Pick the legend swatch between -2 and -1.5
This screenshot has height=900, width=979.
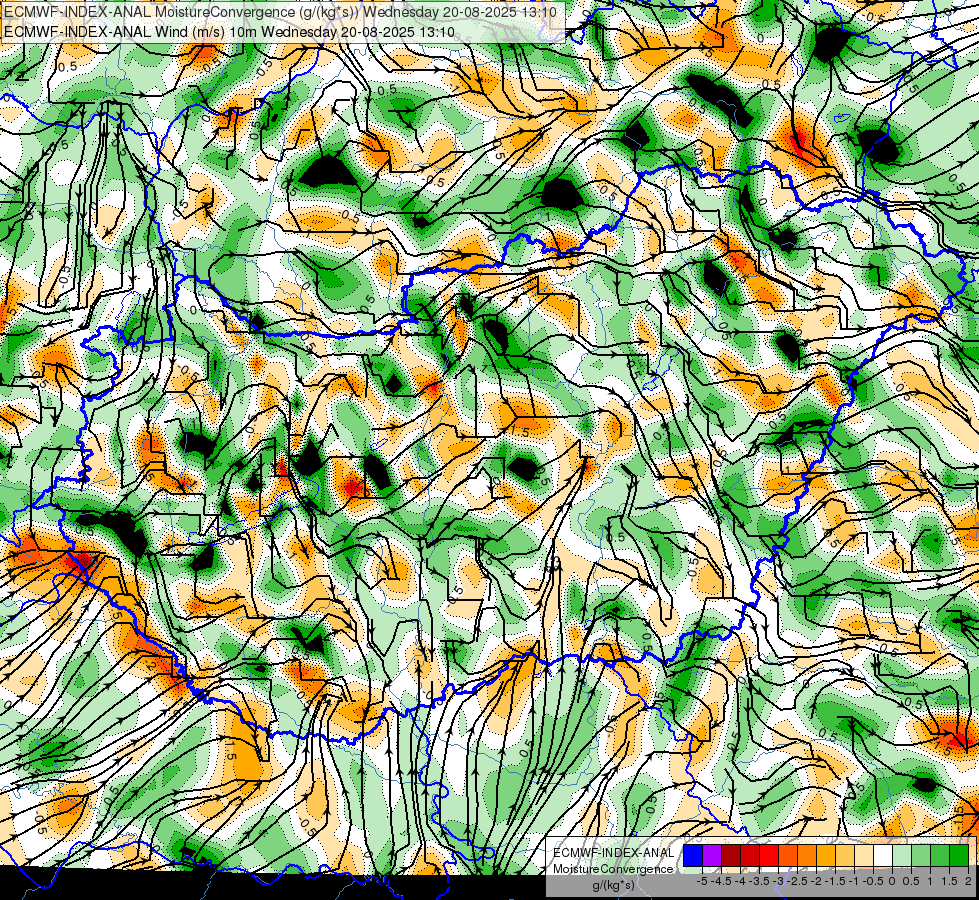coord(826,856)
